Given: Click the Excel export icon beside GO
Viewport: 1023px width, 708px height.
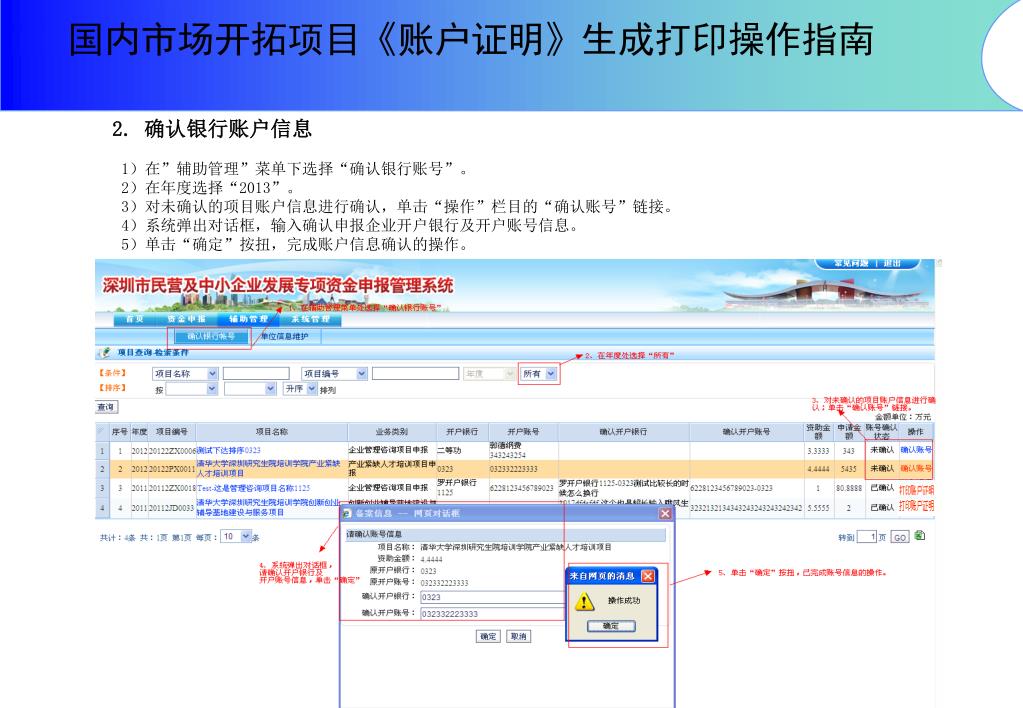Looking at the screenshot, I should (x=920, y=536).
